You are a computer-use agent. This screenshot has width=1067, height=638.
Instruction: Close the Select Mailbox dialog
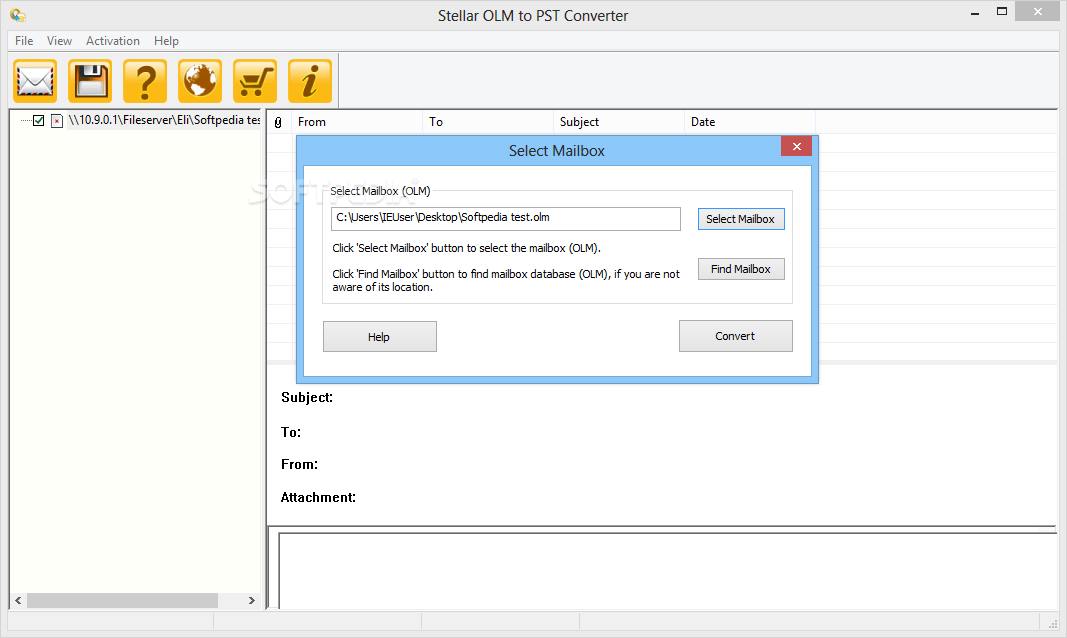pos(796,146)
